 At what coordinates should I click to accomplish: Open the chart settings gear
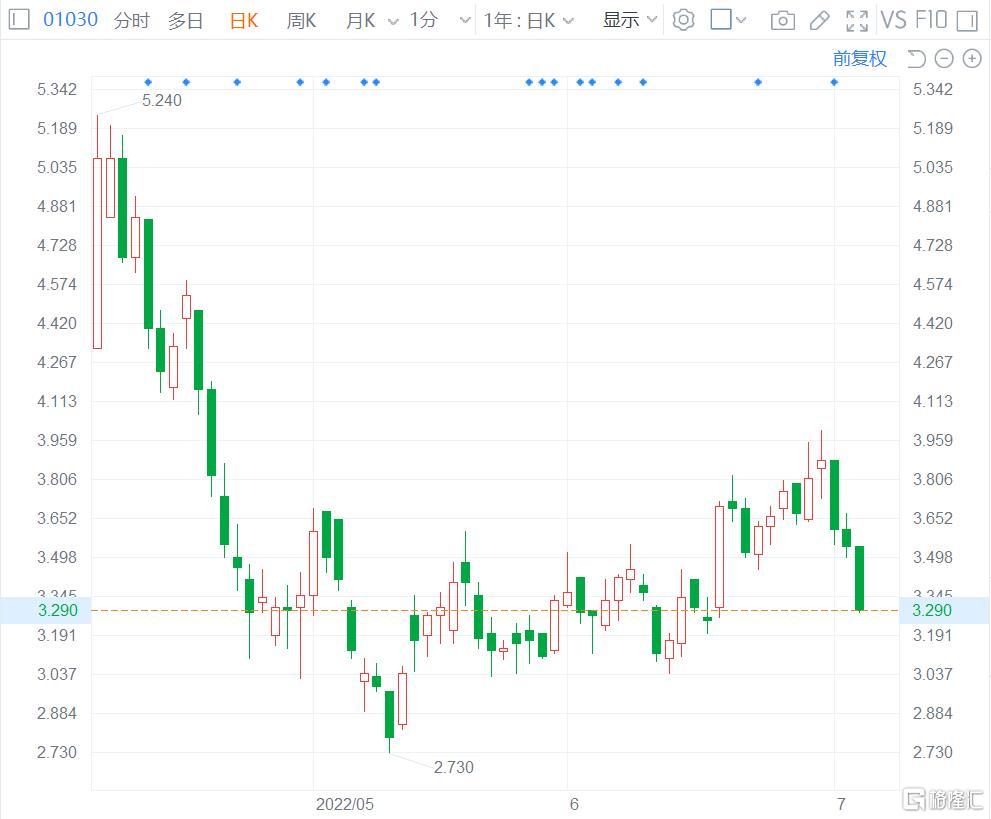coord(683,20)
